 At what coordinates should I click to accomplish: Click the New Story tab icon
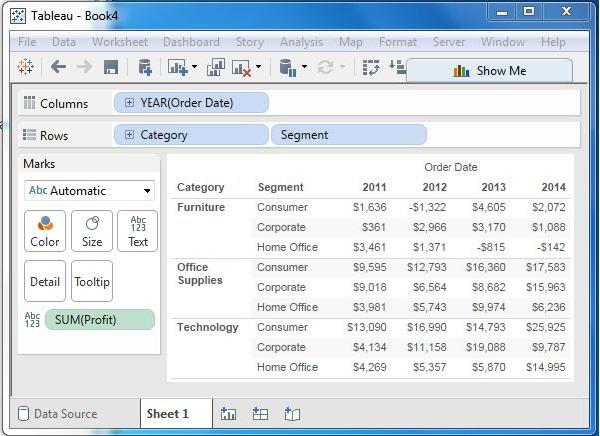[292, 413]
